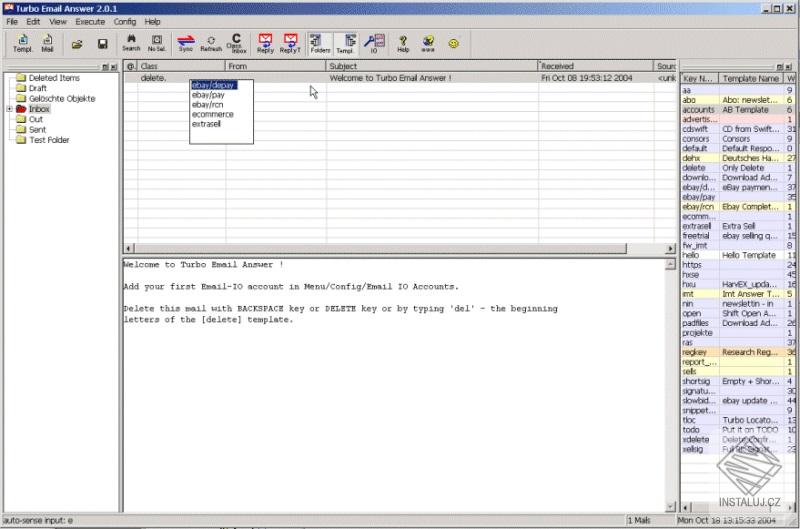Screen dimensions: 800x529
Task: Open the IO accounts toolbar icon
Action: (x=374, y=43)
